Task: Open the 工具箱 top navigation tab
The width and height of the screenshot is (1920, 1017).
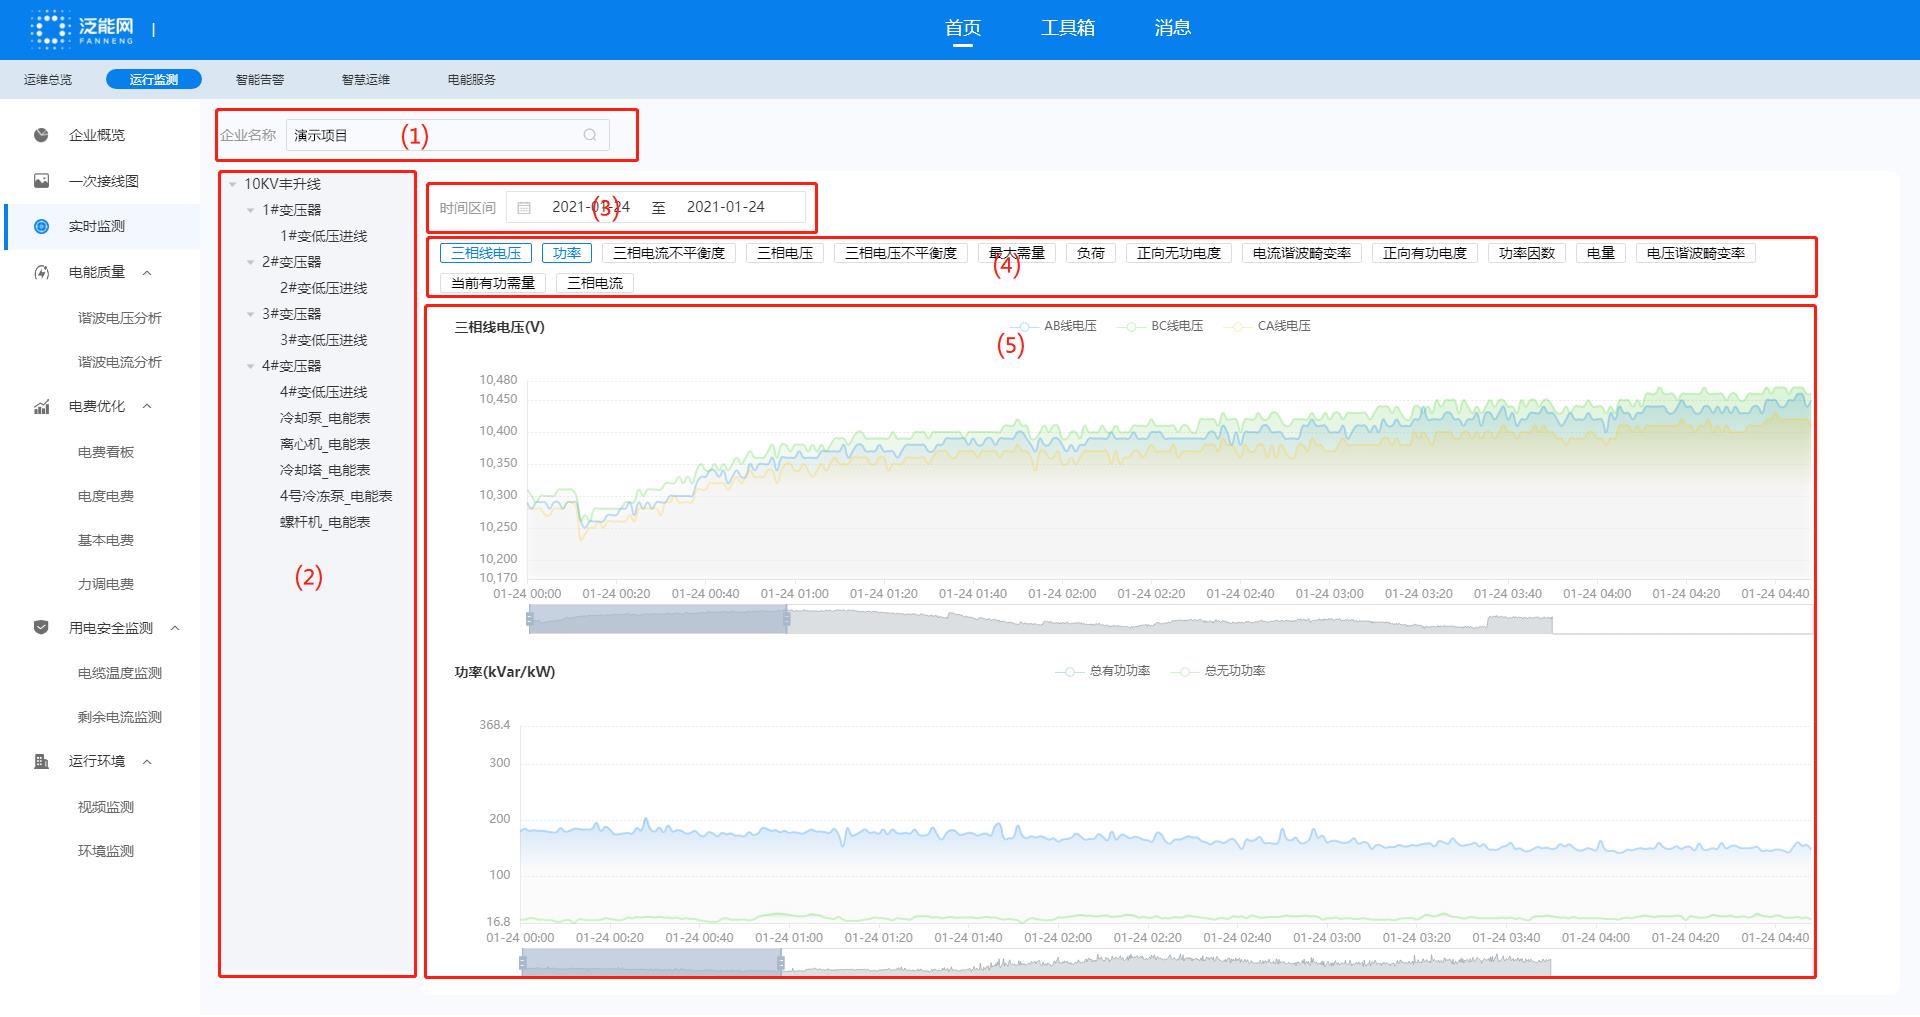Action: [1068, 28]
